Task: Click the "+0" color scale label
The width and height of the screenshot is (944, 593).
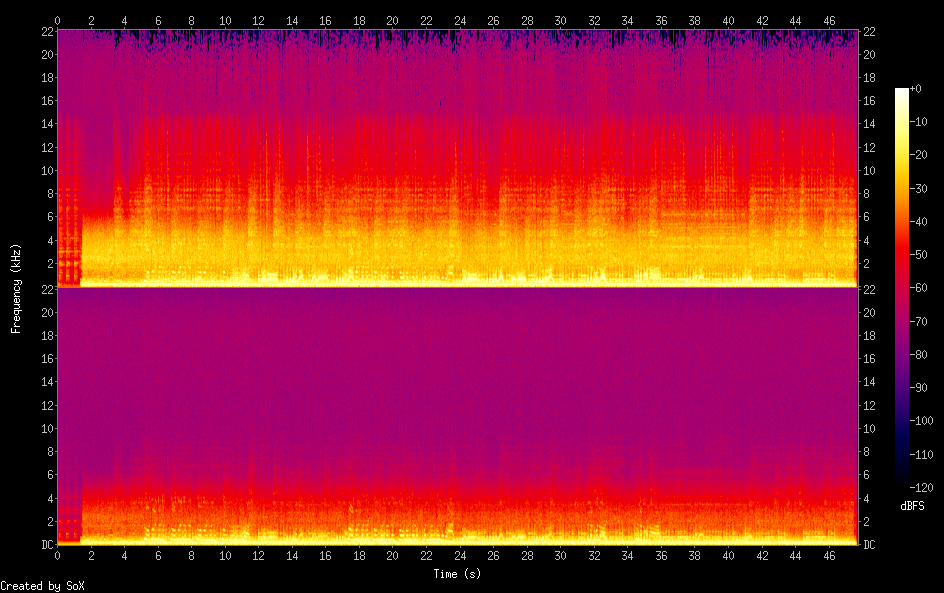Action: click(915, 88)
